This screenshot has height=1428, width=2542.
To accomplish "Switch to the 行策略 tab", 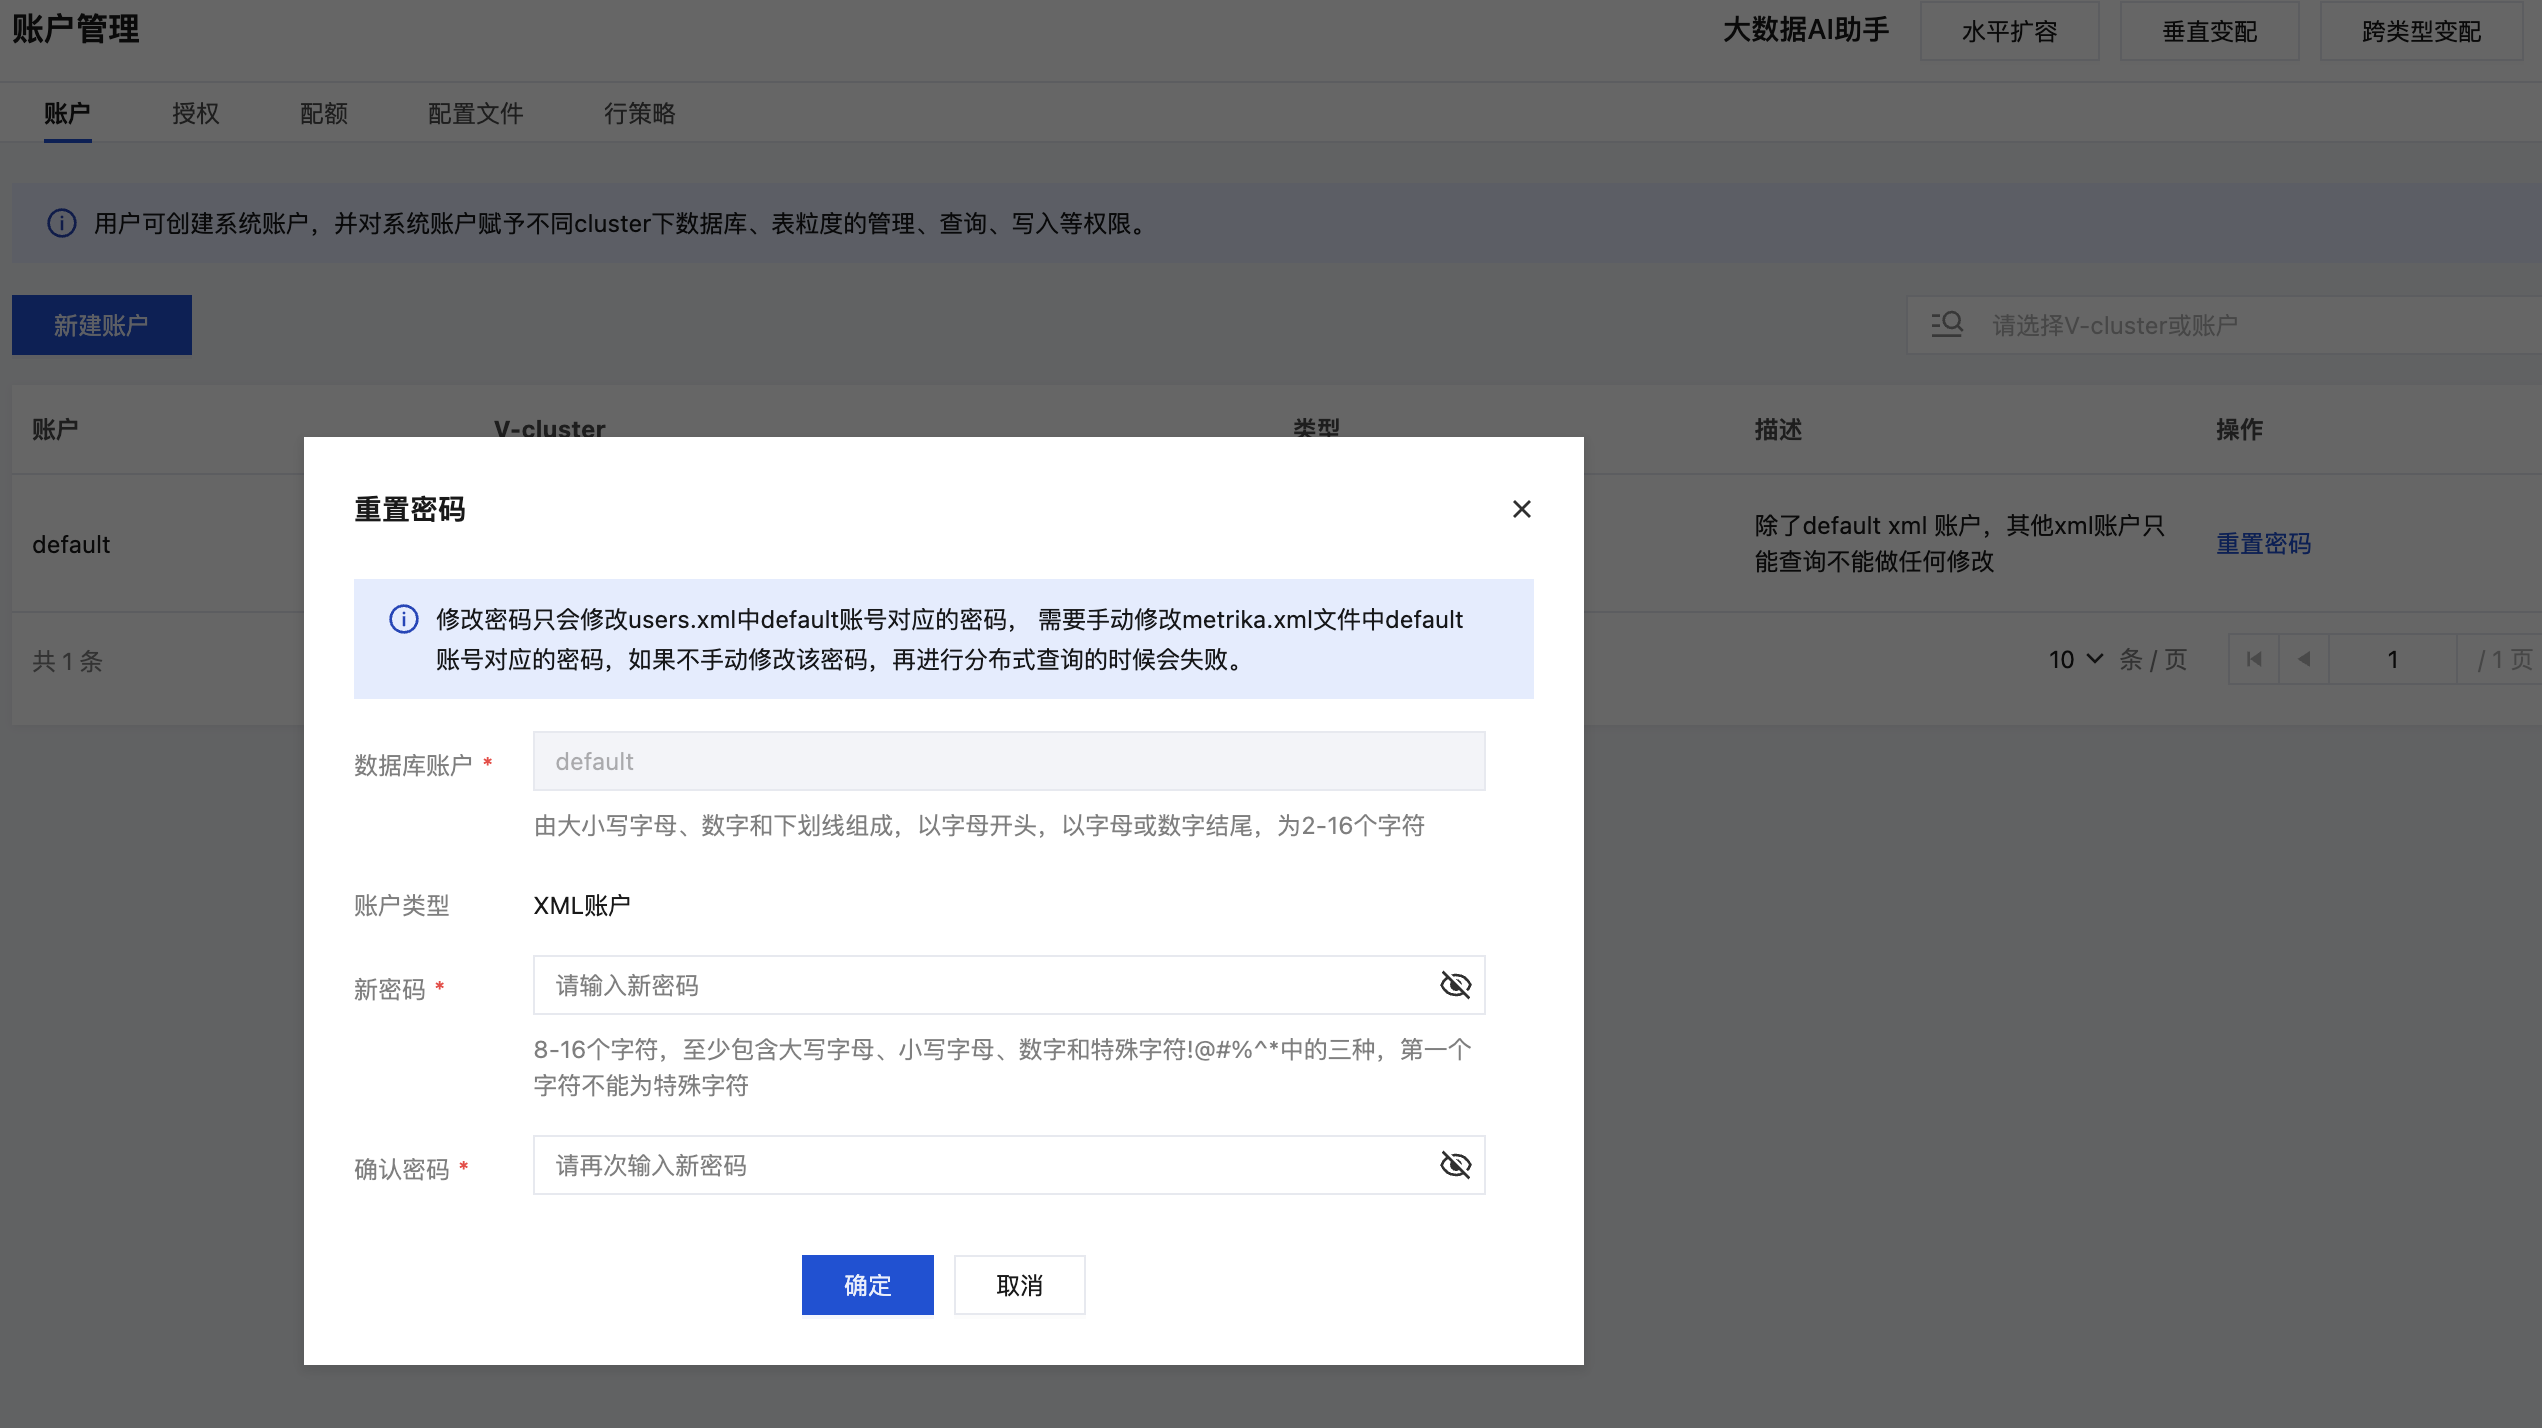I will coord(639,114).
